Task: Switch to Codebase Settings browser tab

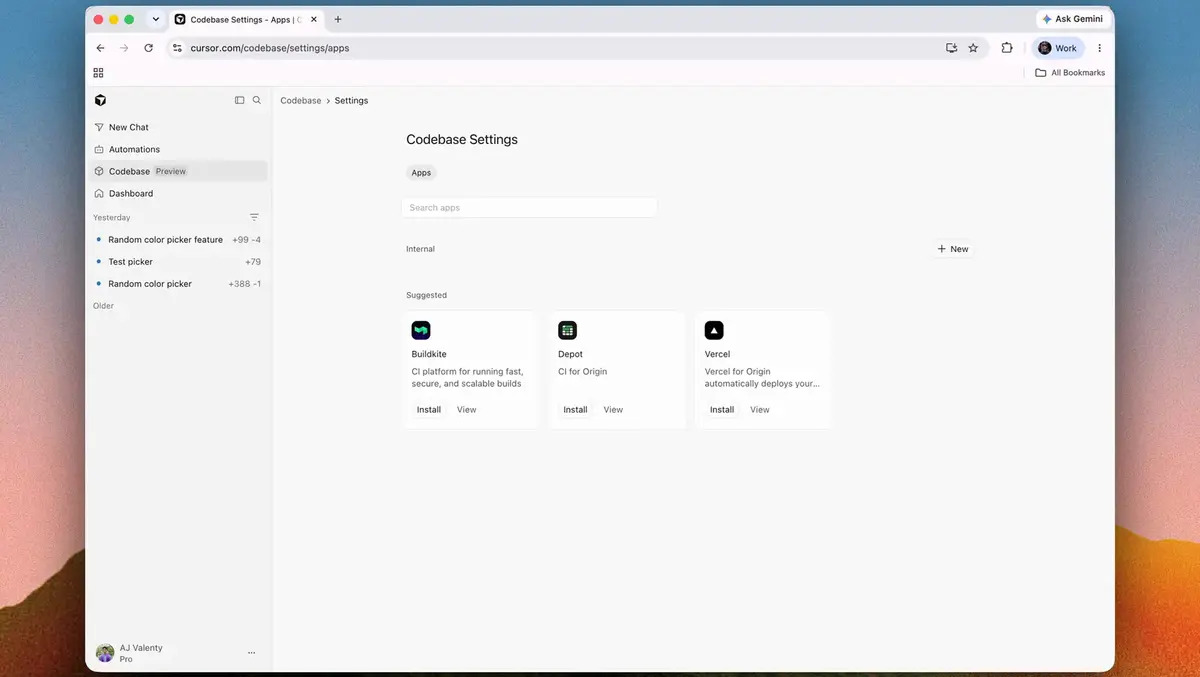Action: [248, 19]
